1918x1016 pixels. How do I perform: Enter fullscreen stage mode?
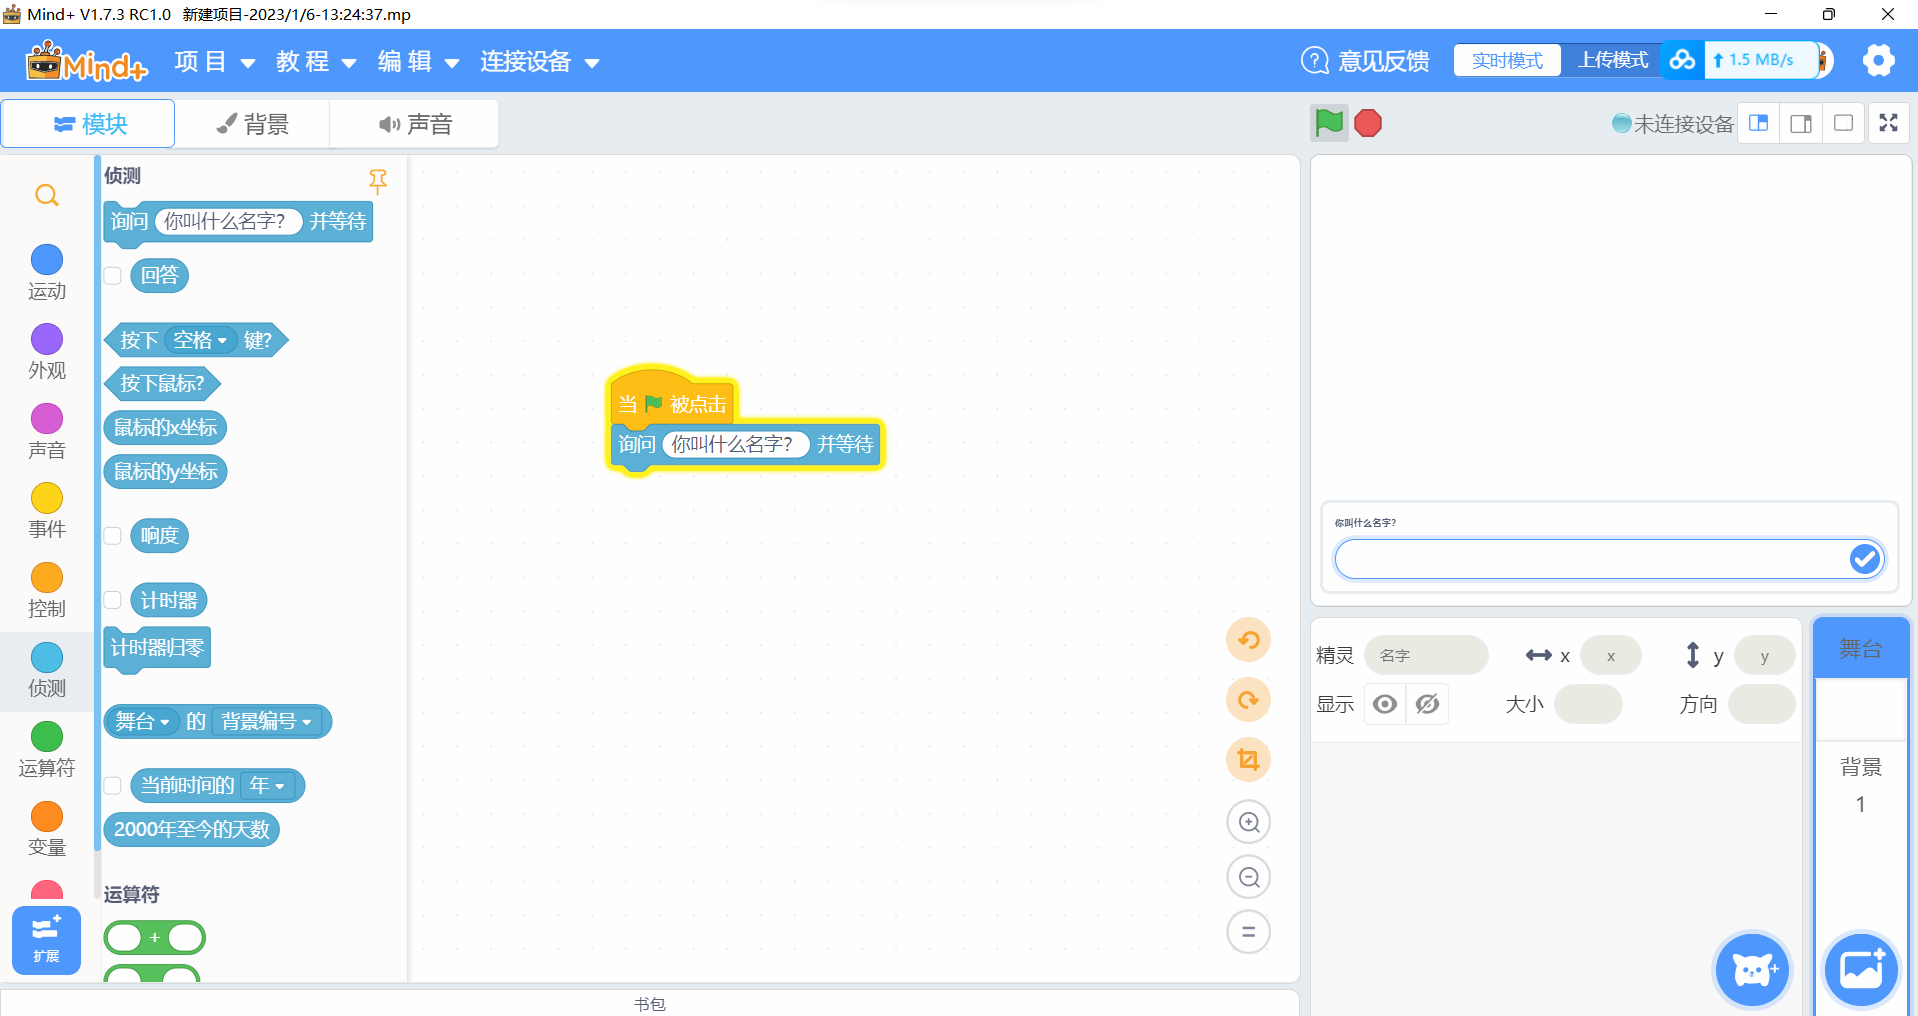point(1889,123)
